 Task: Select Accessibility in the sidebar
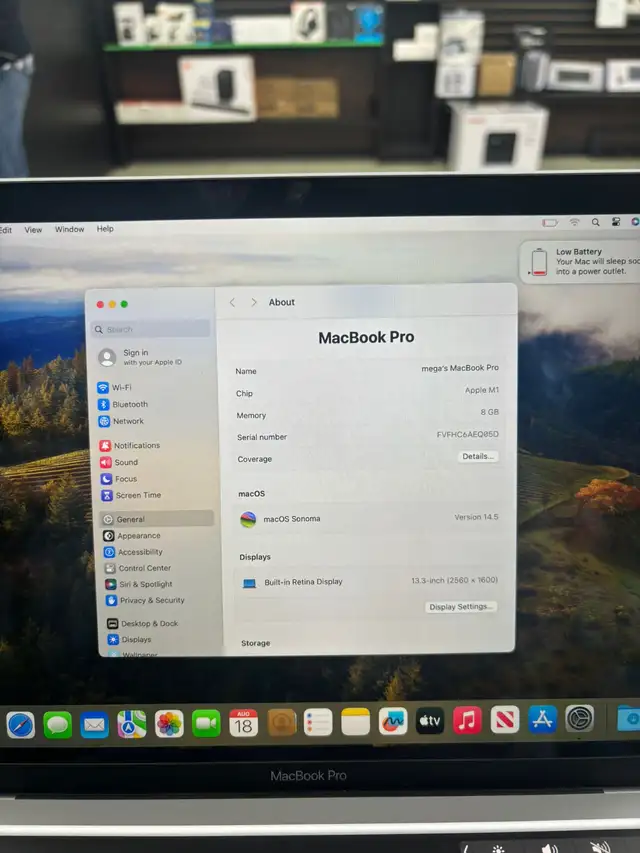[157, 552]
